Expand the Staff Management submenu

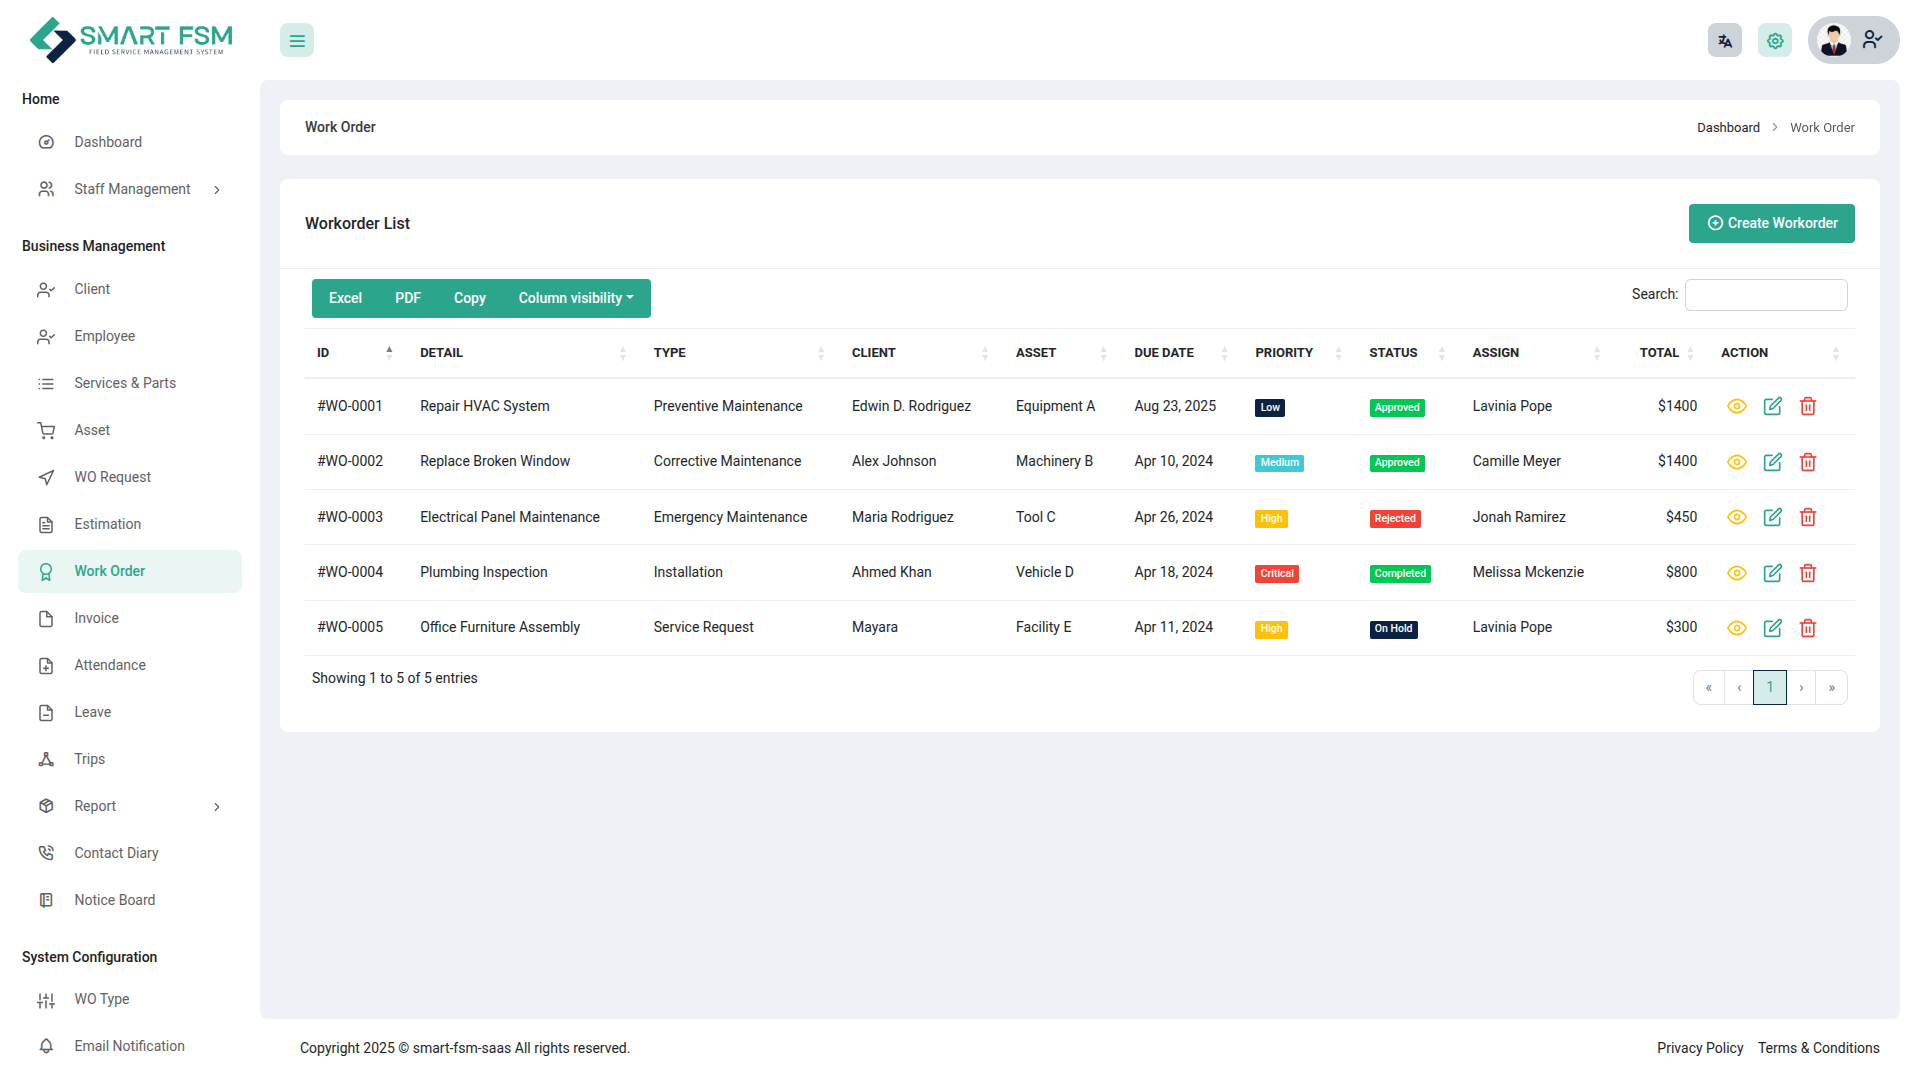(132, 189)
